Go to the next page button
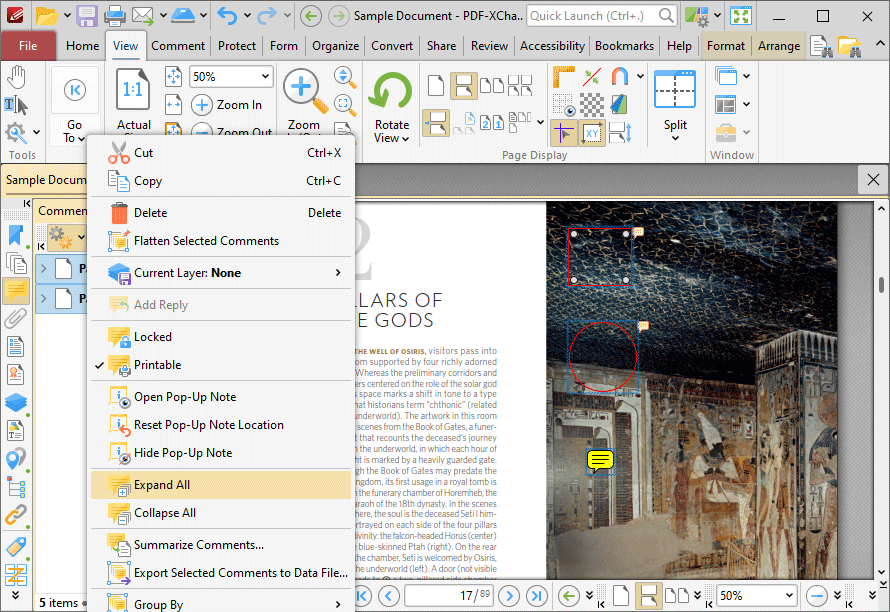 (x=509, y=596)
